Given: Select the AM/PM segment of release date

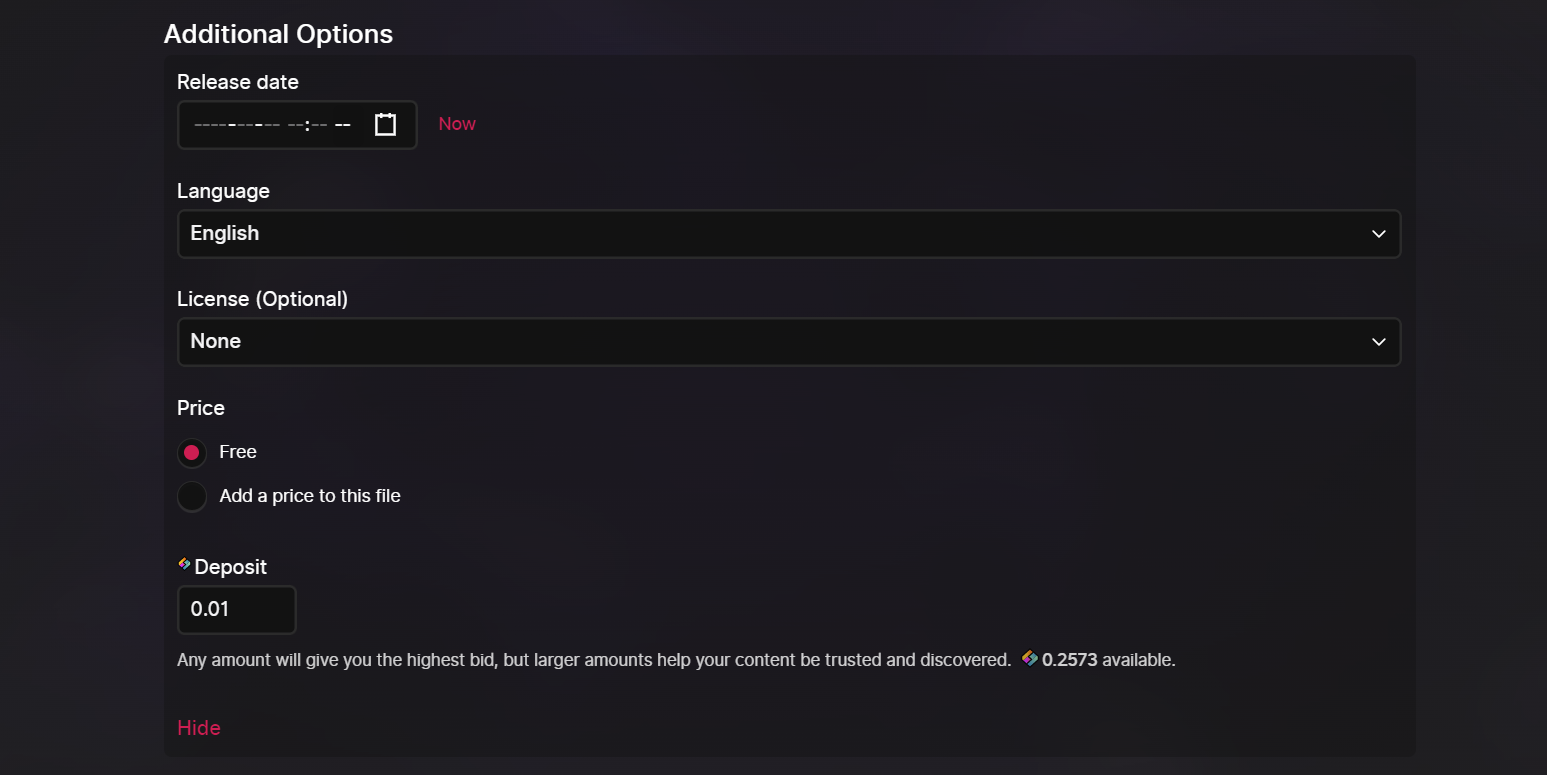Looking at the screenshot, I should click(342, 125).
